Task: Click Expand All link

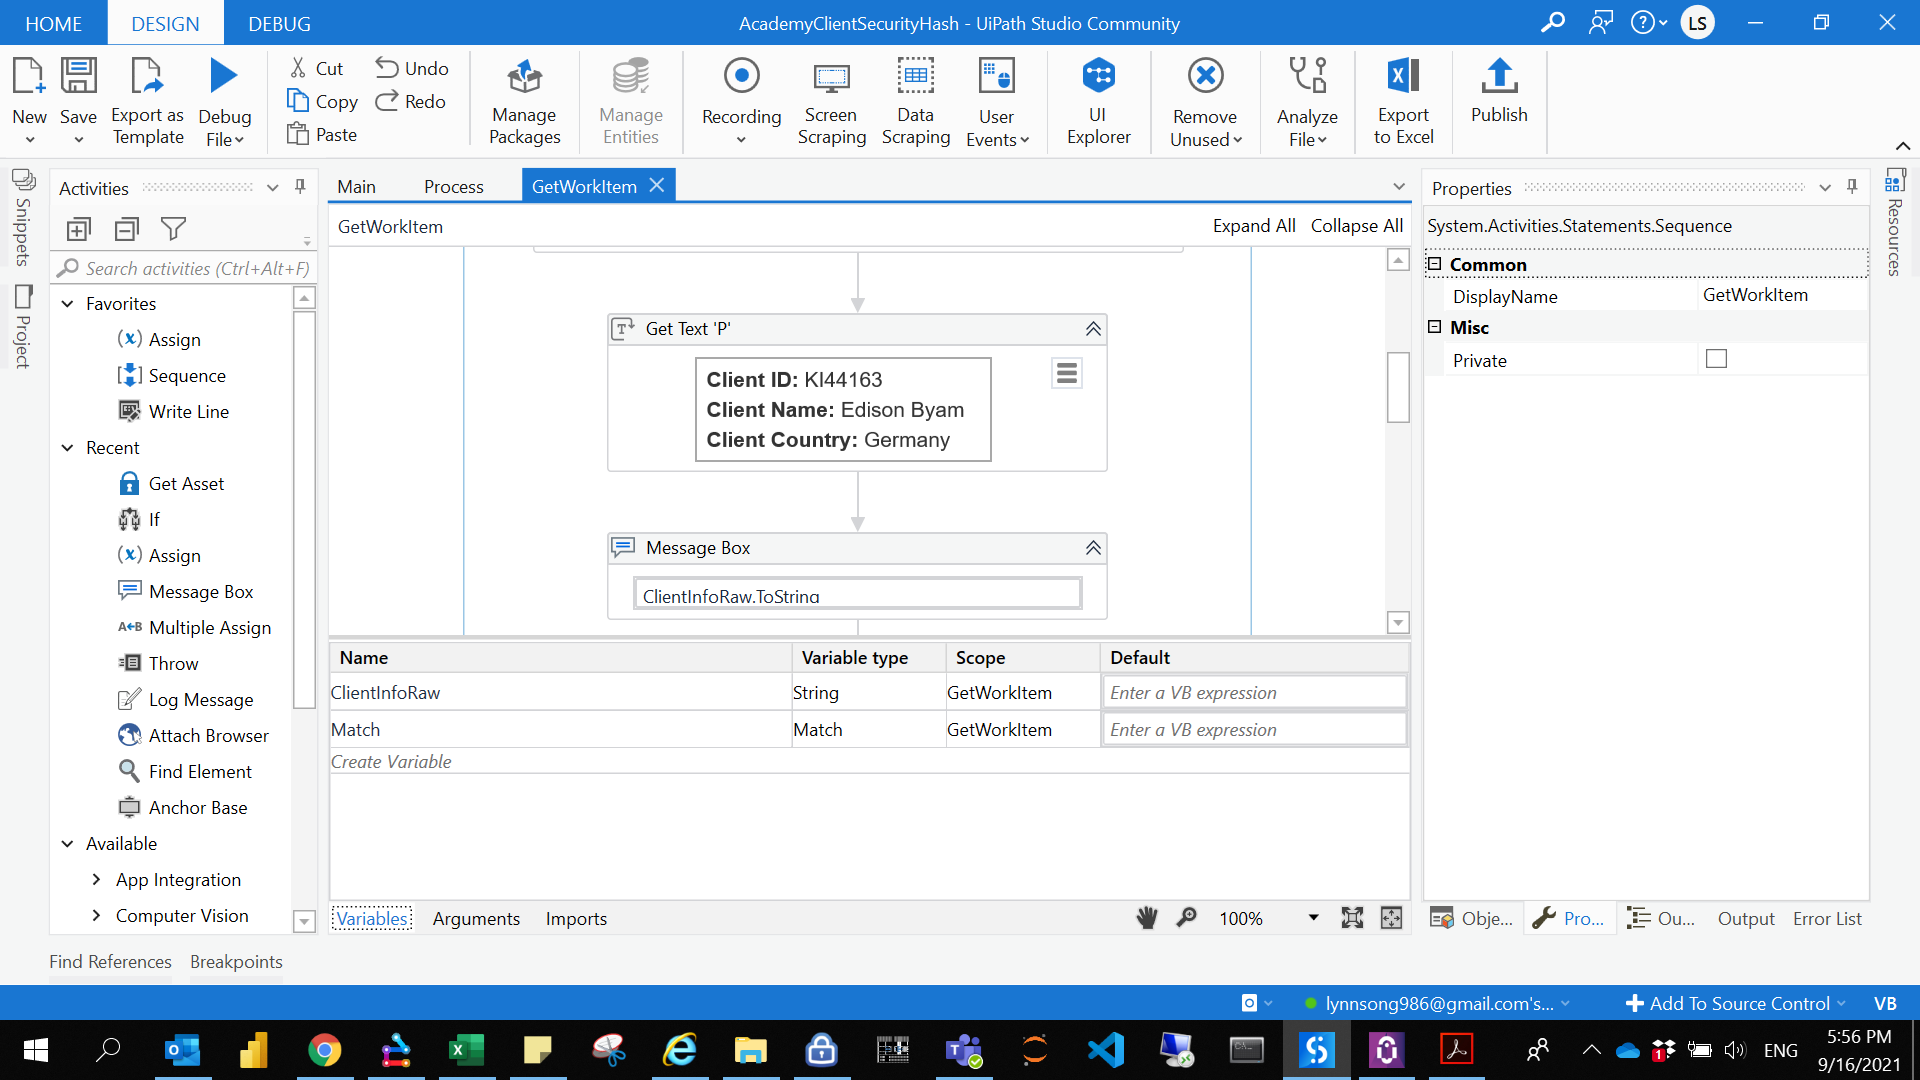Action: click(x=1254, y=226)
